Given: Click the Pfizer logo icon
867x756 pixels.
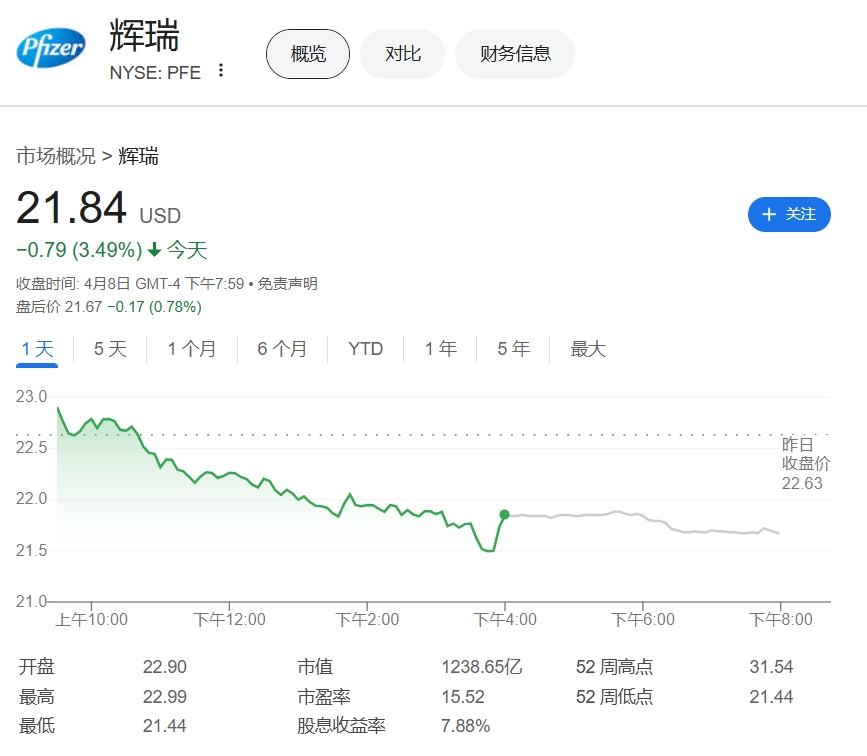Looking at the screenshot, I should pos(51,48).
